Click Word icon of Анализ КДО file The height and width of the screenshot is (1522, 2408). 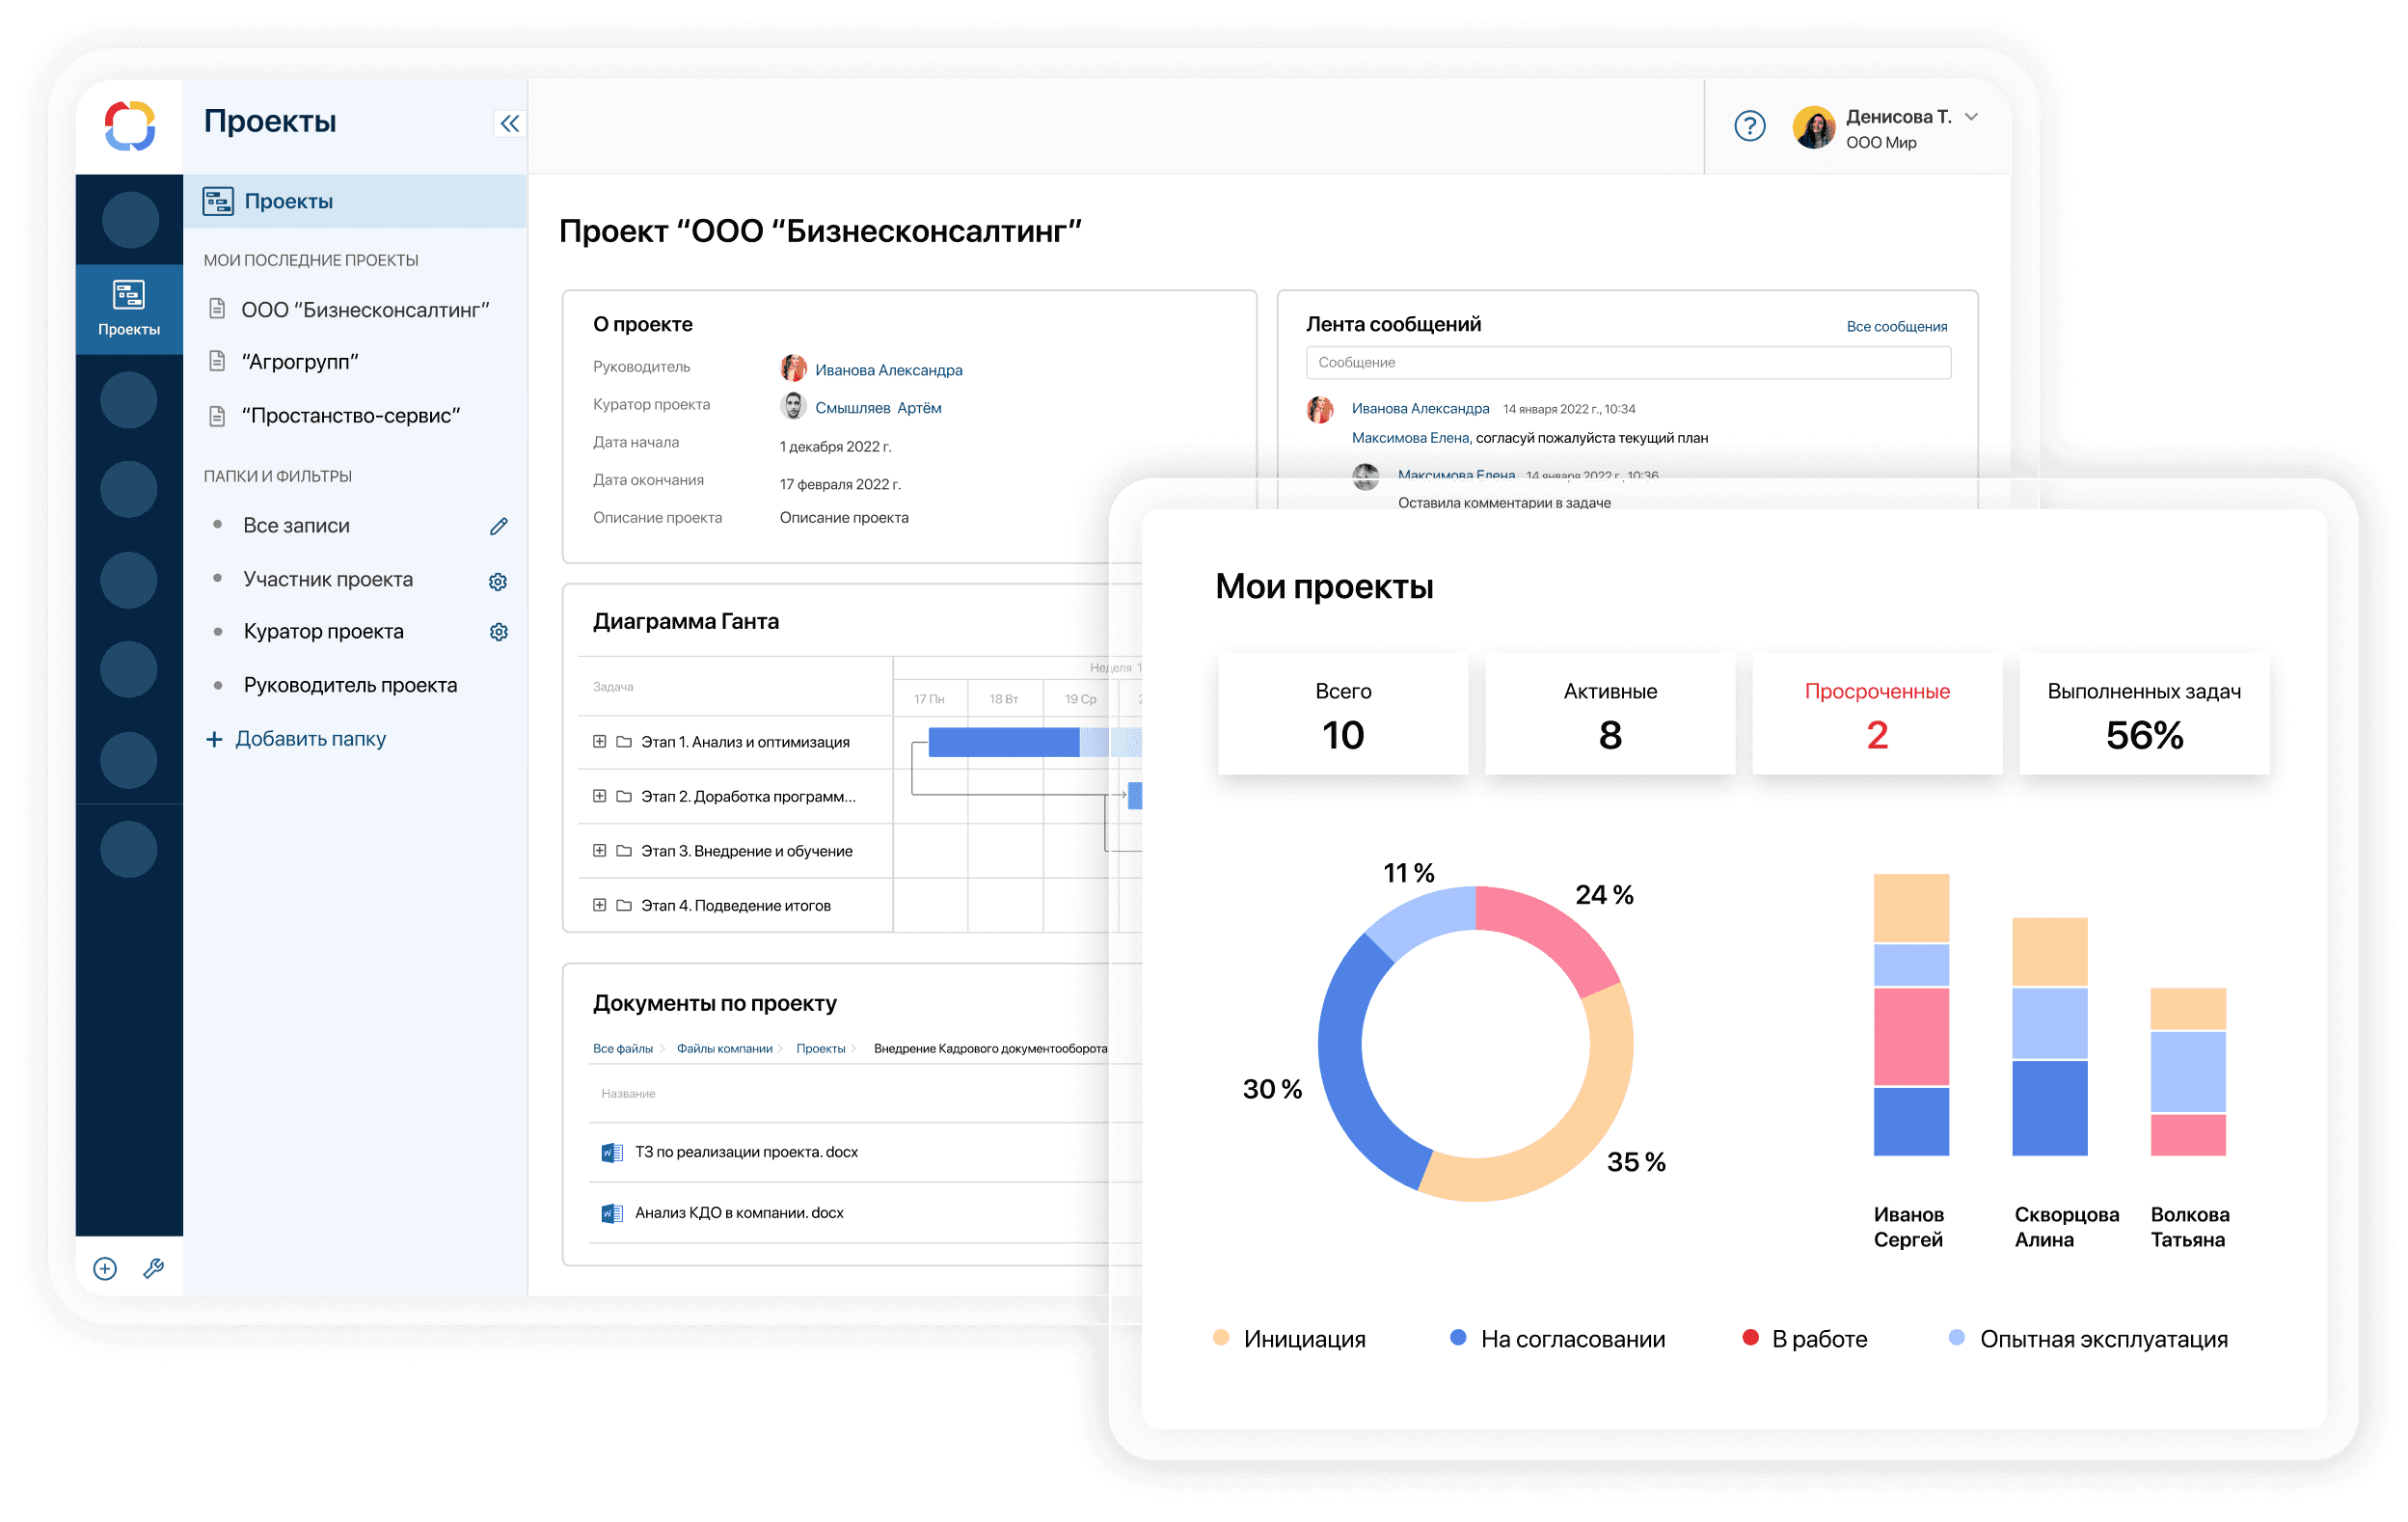612,1213
